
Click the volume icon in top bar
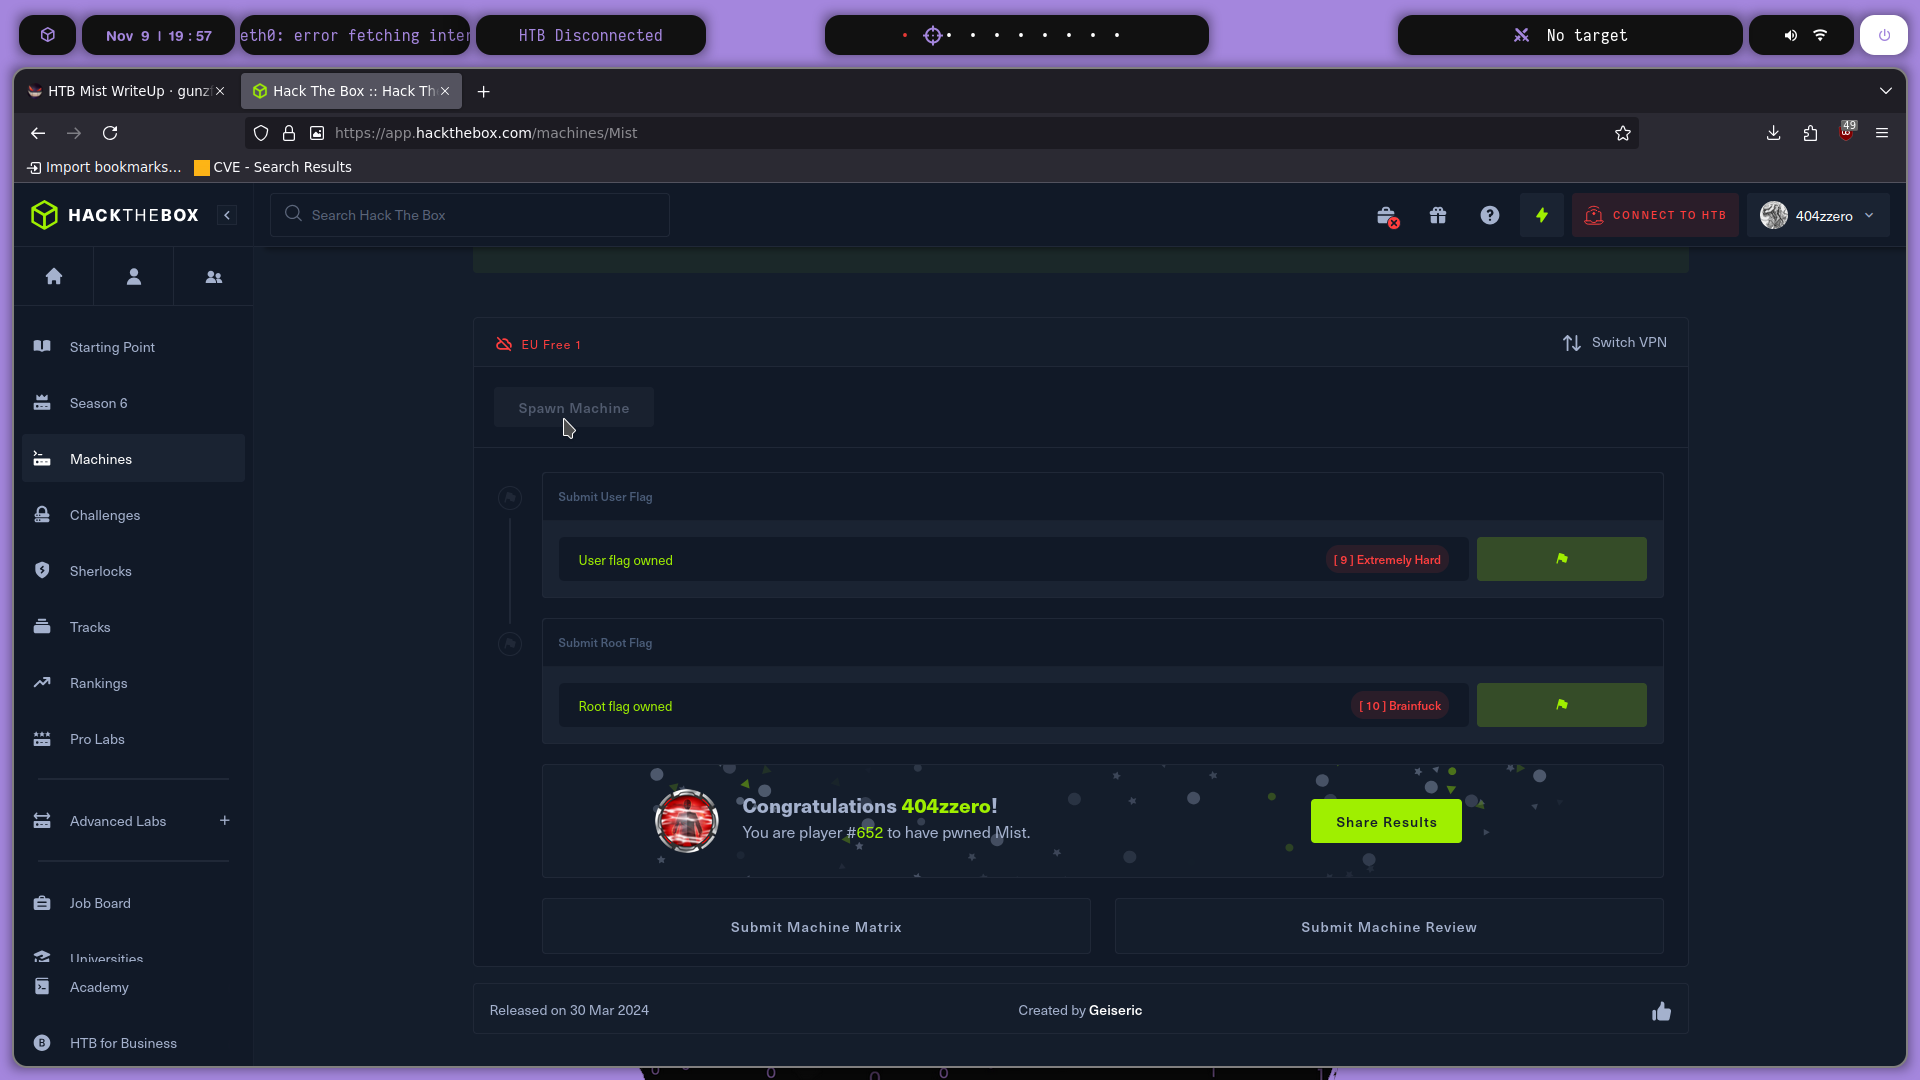coord(1791,35)
